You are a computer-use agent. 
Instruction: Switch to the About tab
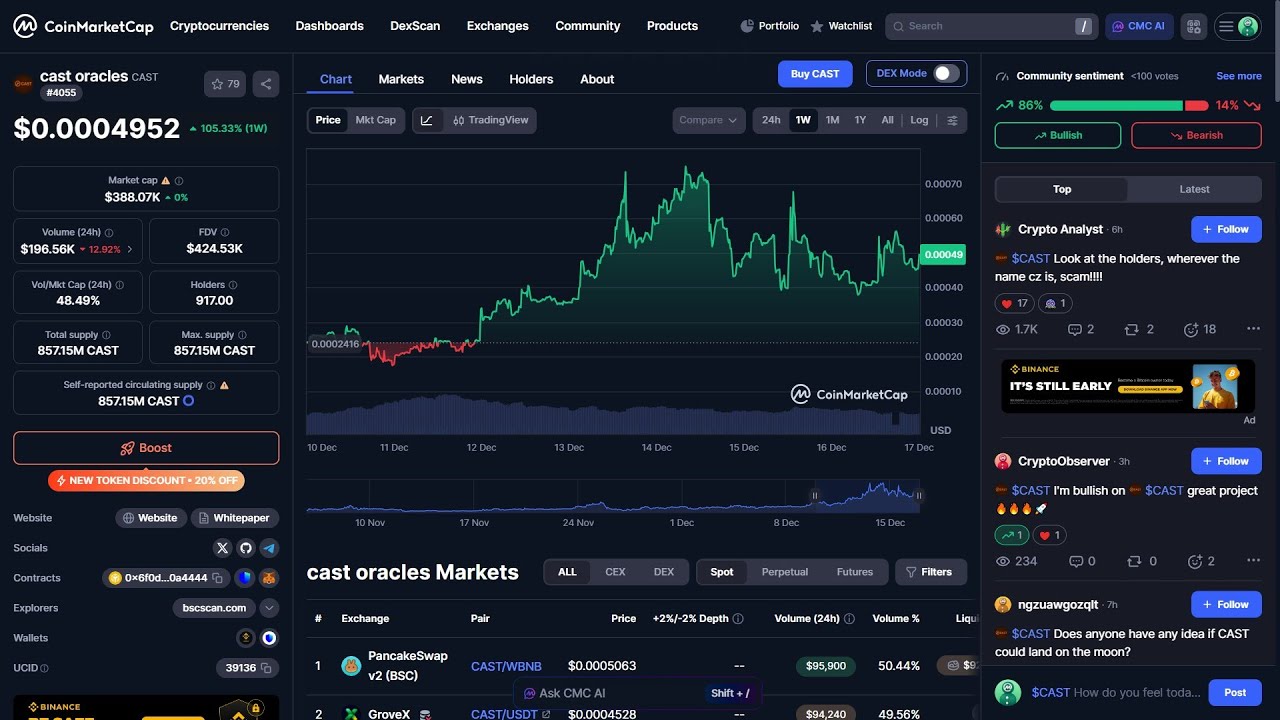[597, 79]
